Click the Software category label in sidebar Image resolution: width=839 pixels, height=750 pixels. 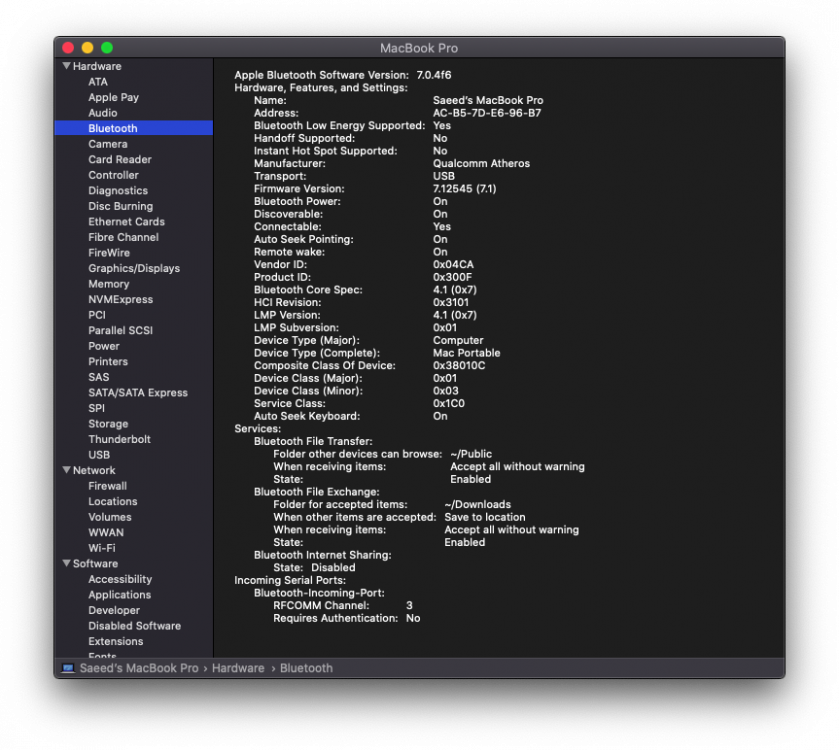tap(95, 563)
